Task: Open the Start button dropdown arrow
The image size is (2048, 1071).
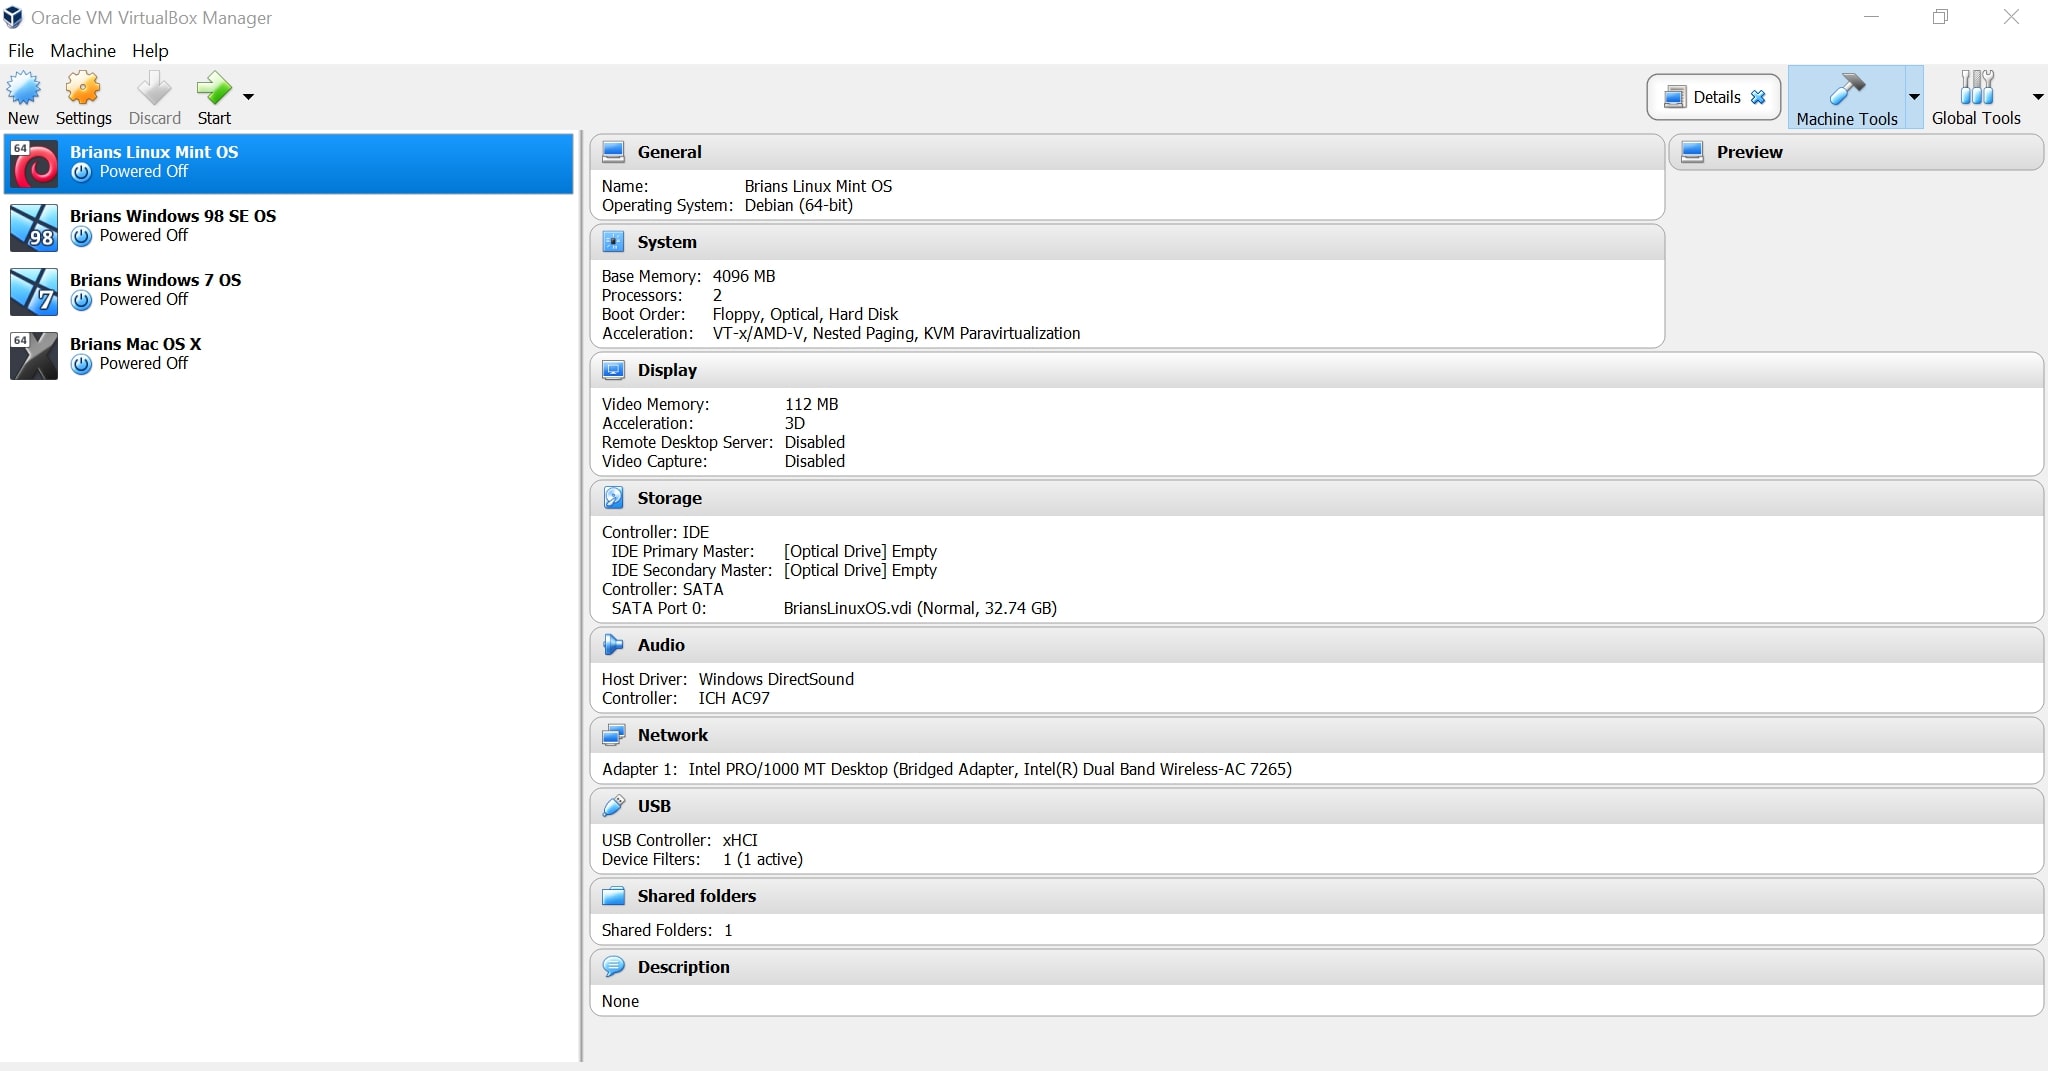Action: [x=248, y=97]
